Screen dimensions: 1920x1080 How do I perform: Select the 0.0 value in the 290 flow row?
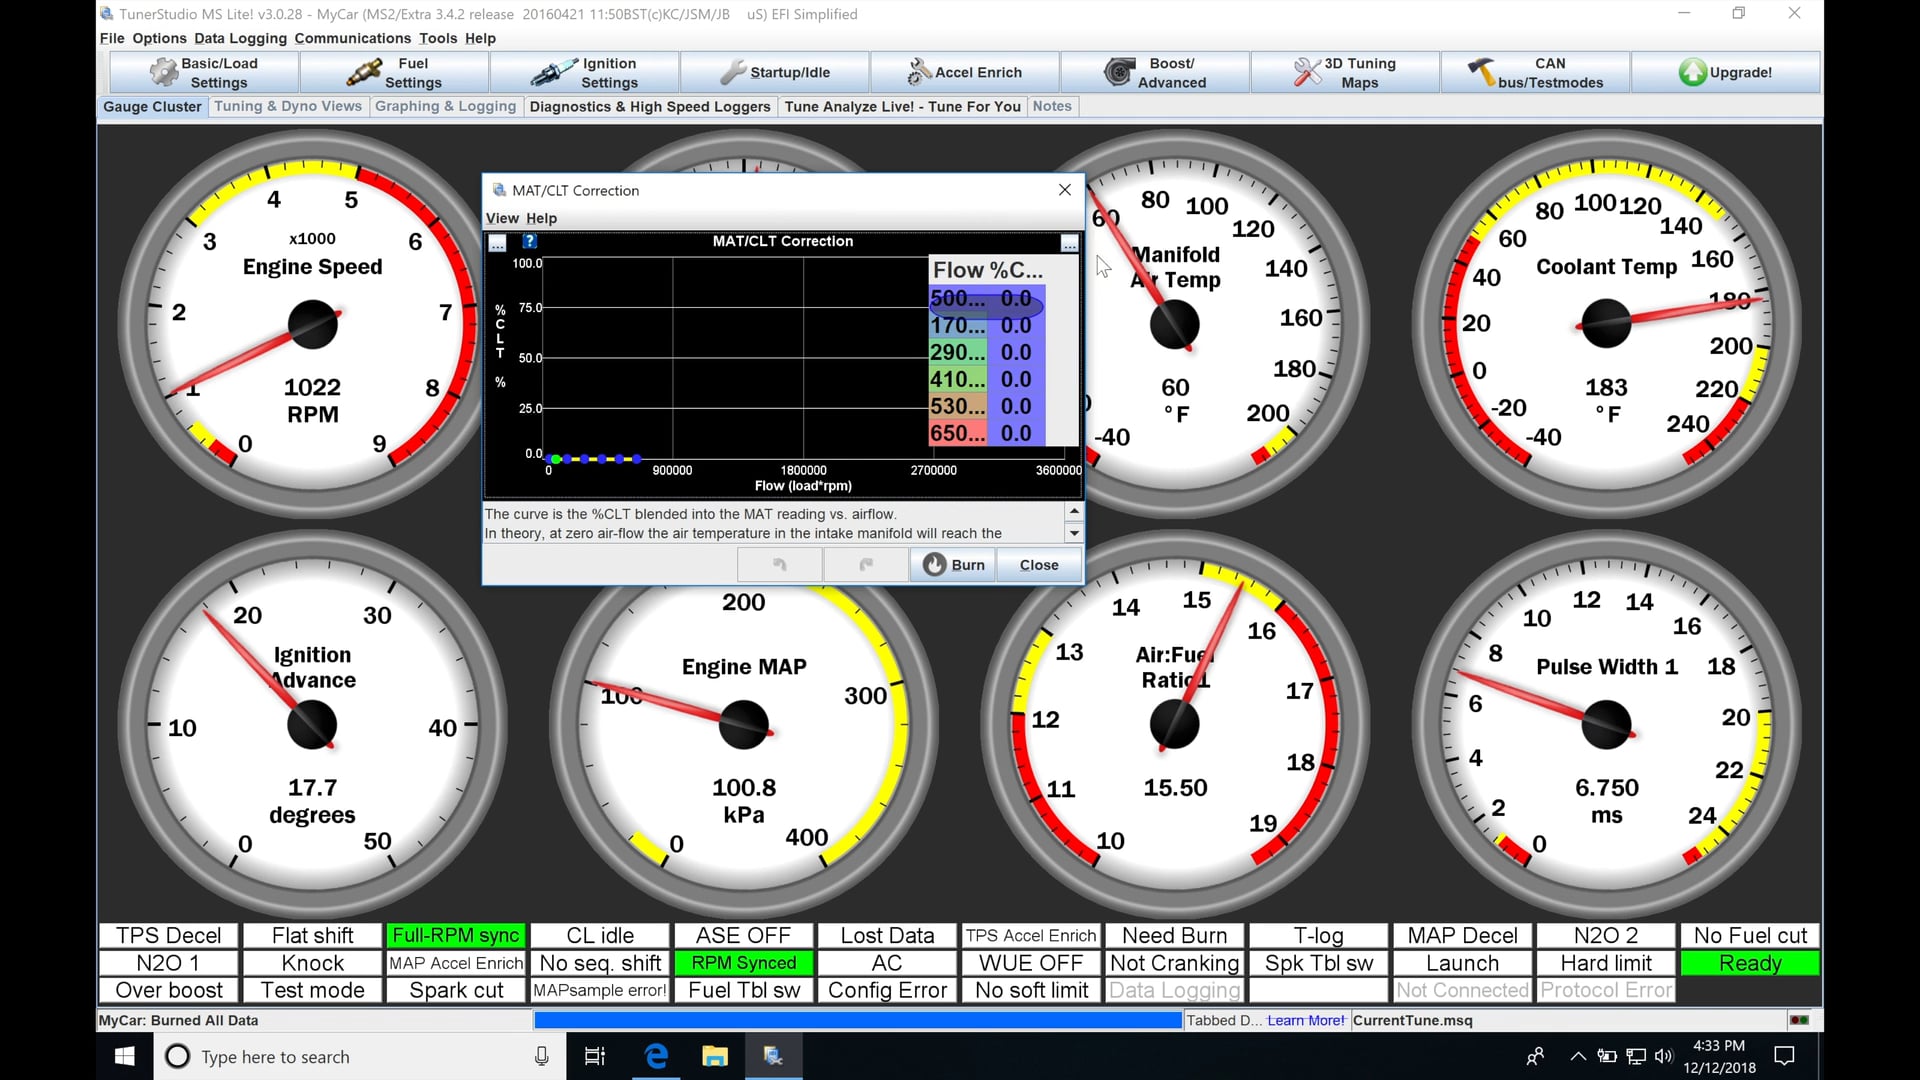[x=1015, y=352]
